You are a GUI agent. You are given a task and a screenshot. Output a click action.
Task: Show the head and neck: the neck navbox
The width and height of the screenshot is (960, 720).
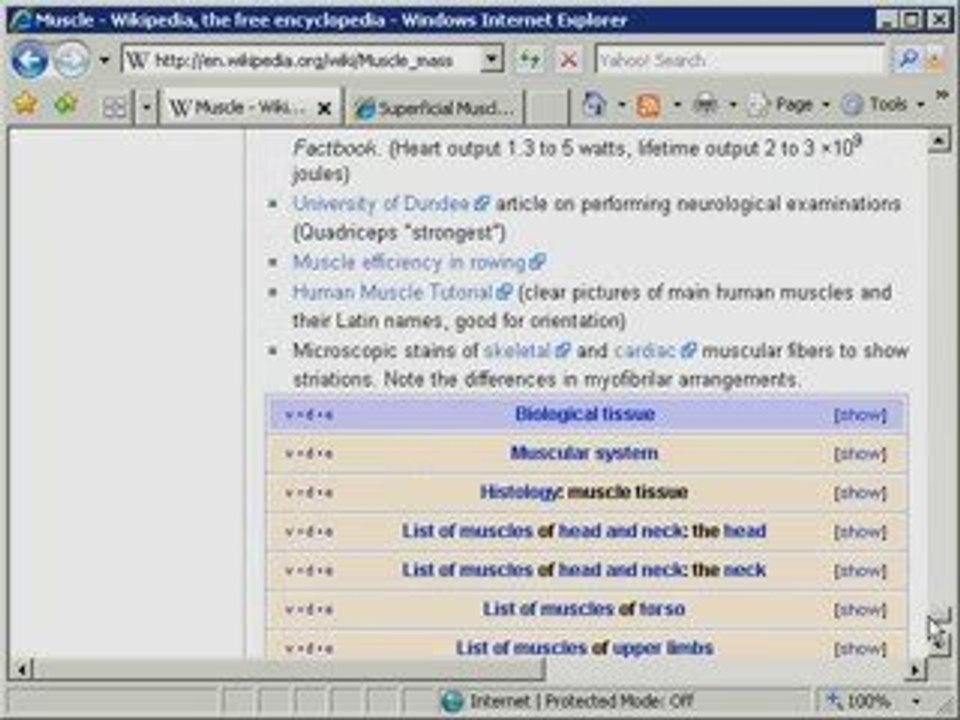(x=860, y=571)
